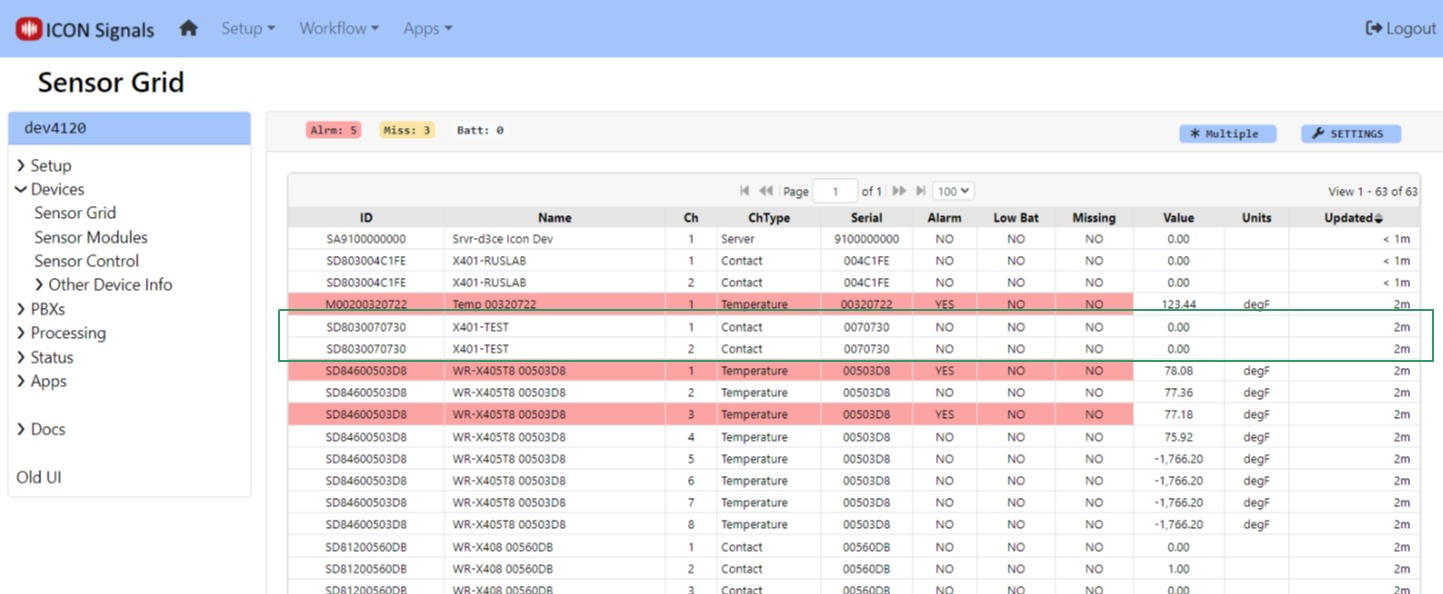Open the Workflow navbar dropdown
The image size is (1443, 594).
[x=339, y=28]
